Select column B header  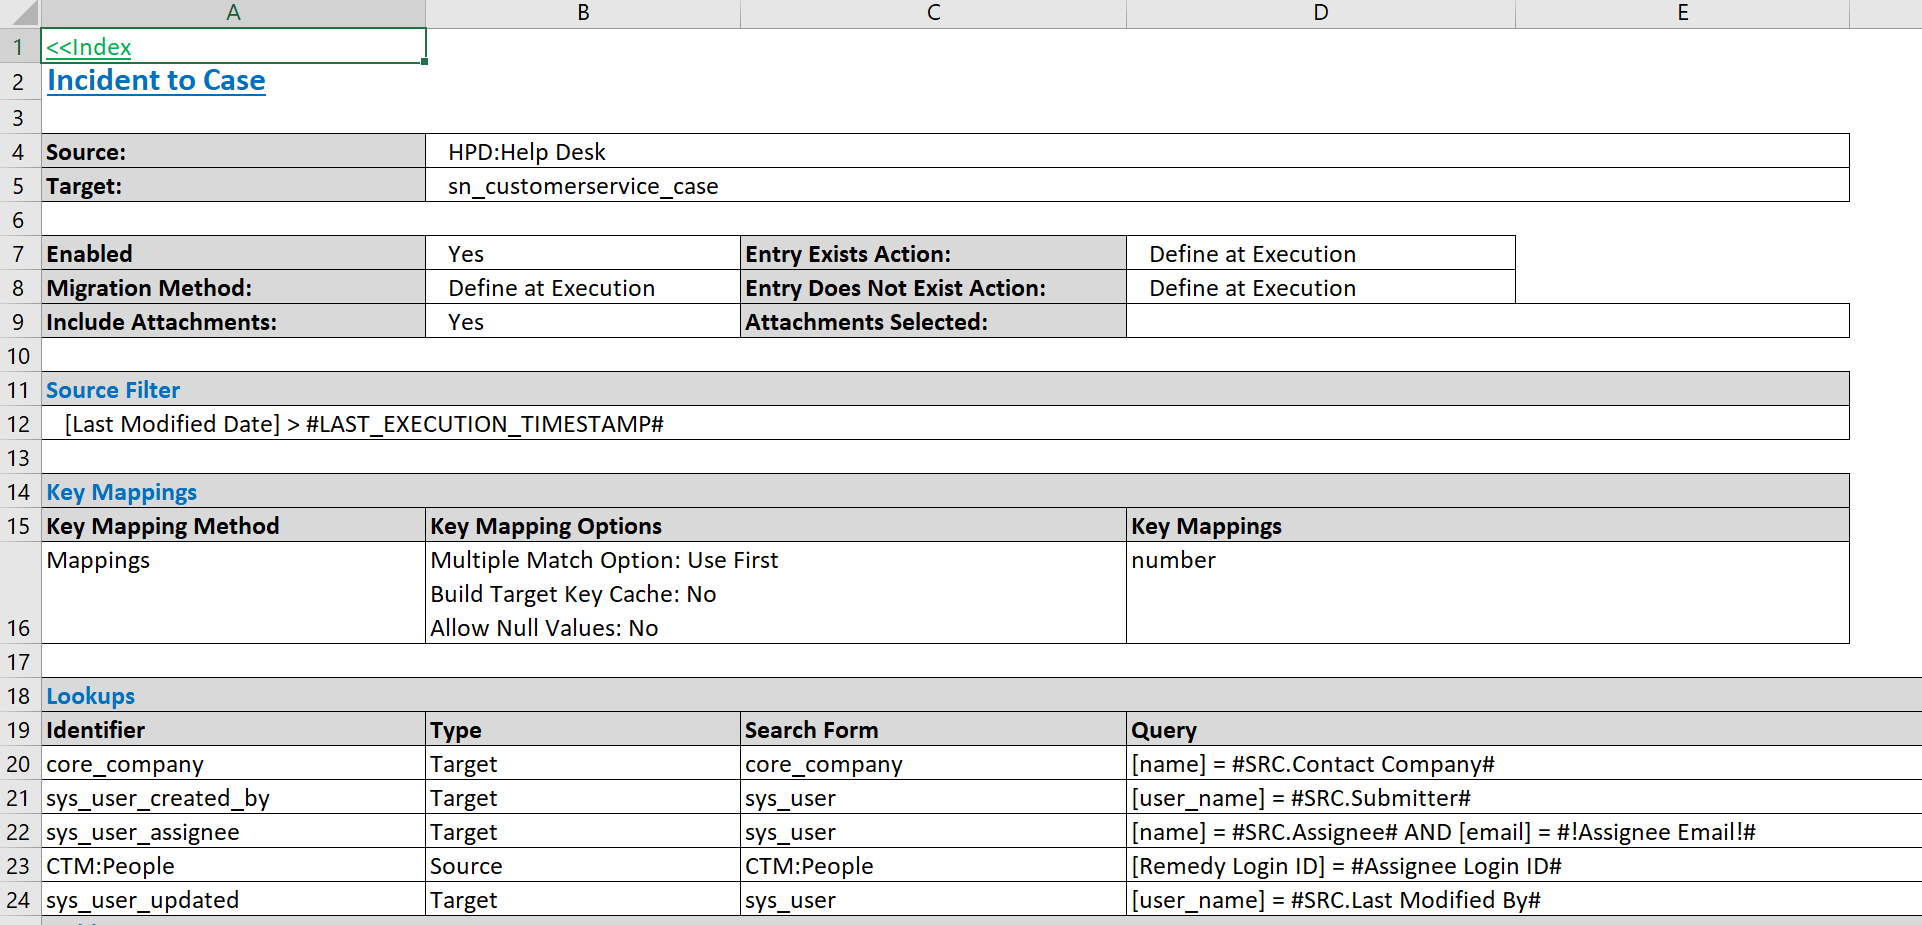[x=583, y=13]
